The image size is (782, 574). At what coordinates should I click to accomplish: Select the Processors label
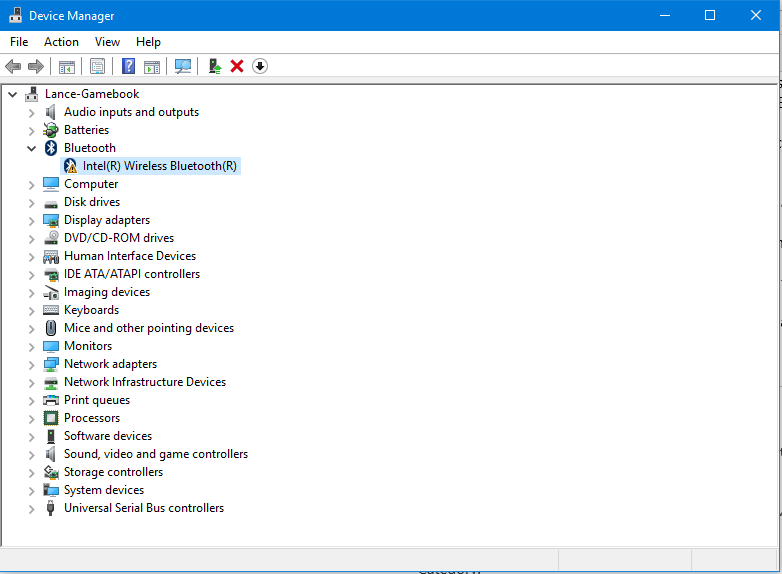point(92,418)
